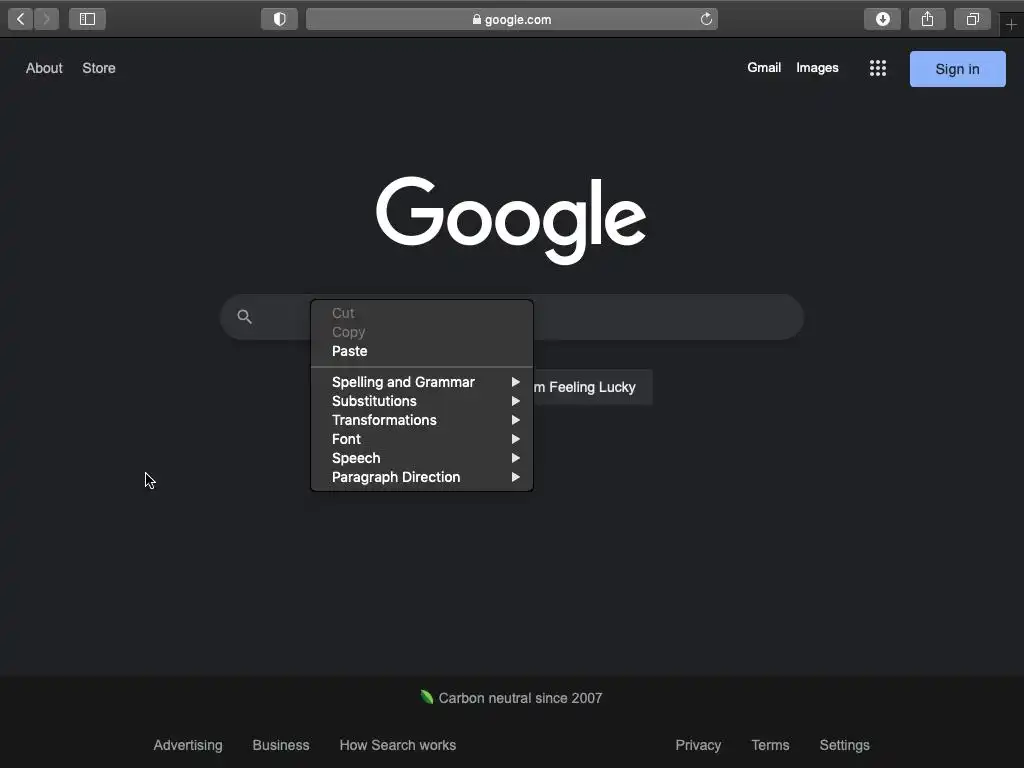Expand Spelling and Grammar submenu arrow
This screenshot has height=768, width=1024.
coord(515,382)
